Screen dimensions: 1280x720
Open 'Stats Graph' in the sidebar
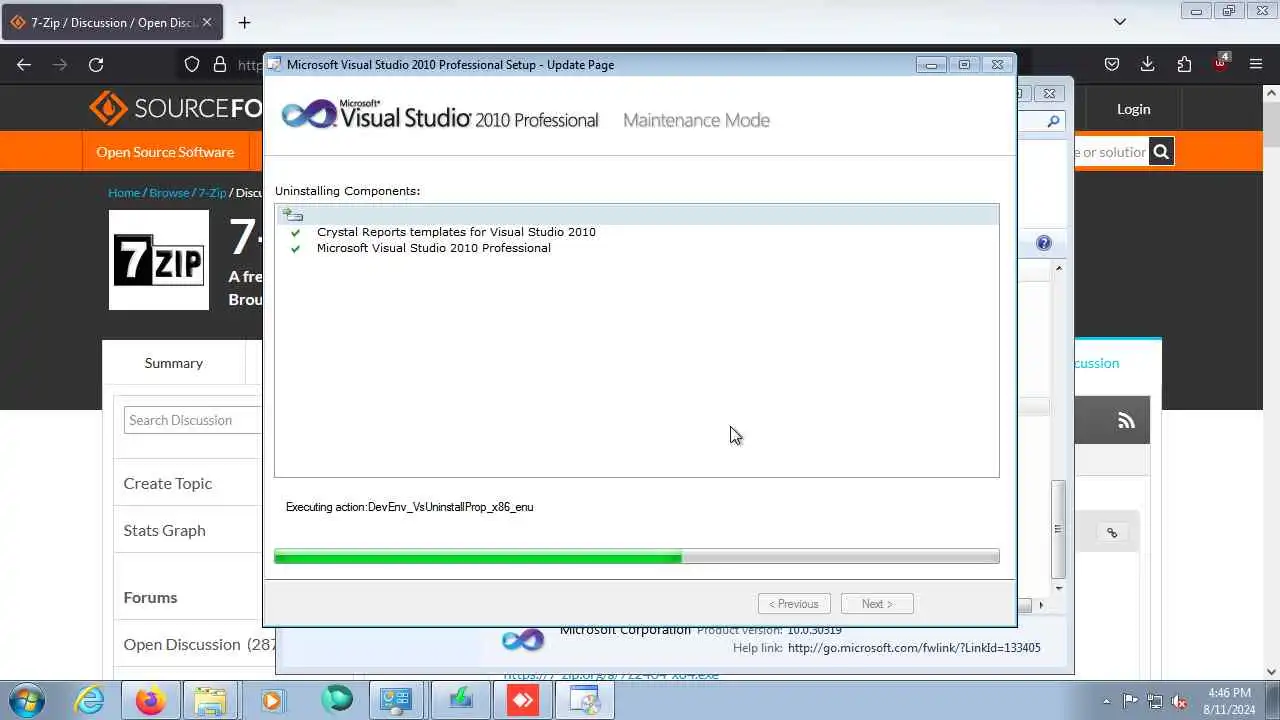(x=164, y=530)
